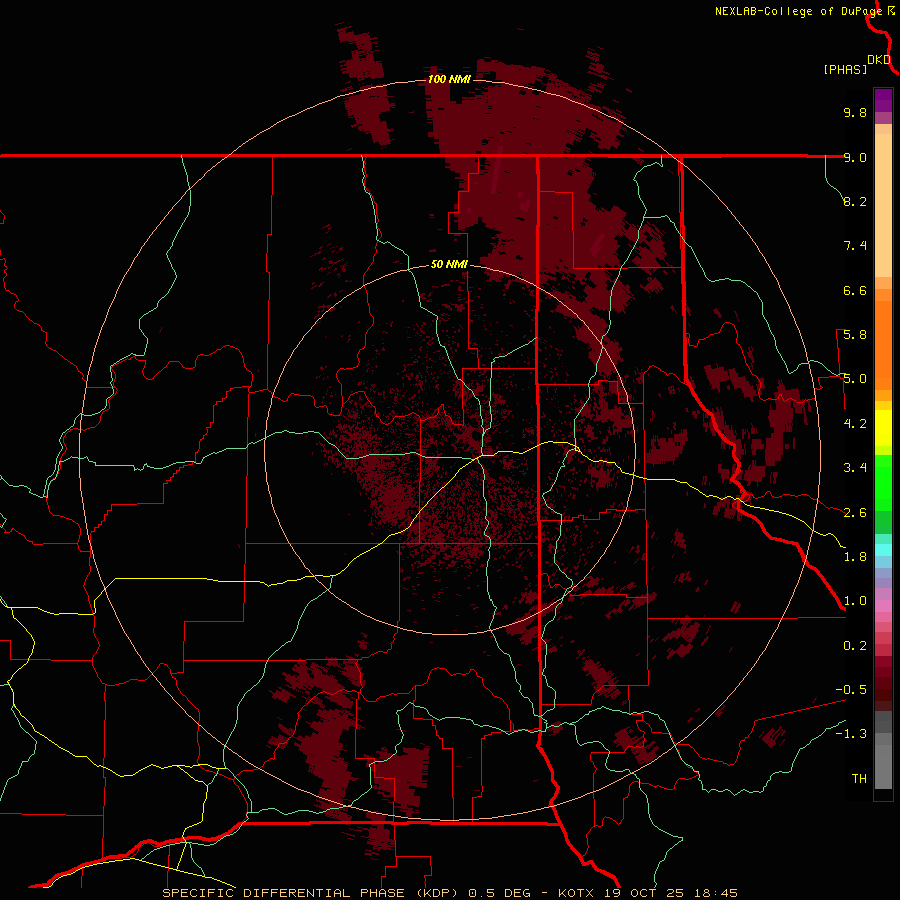Pick the purple band atop the color scale

pos(883,100)
